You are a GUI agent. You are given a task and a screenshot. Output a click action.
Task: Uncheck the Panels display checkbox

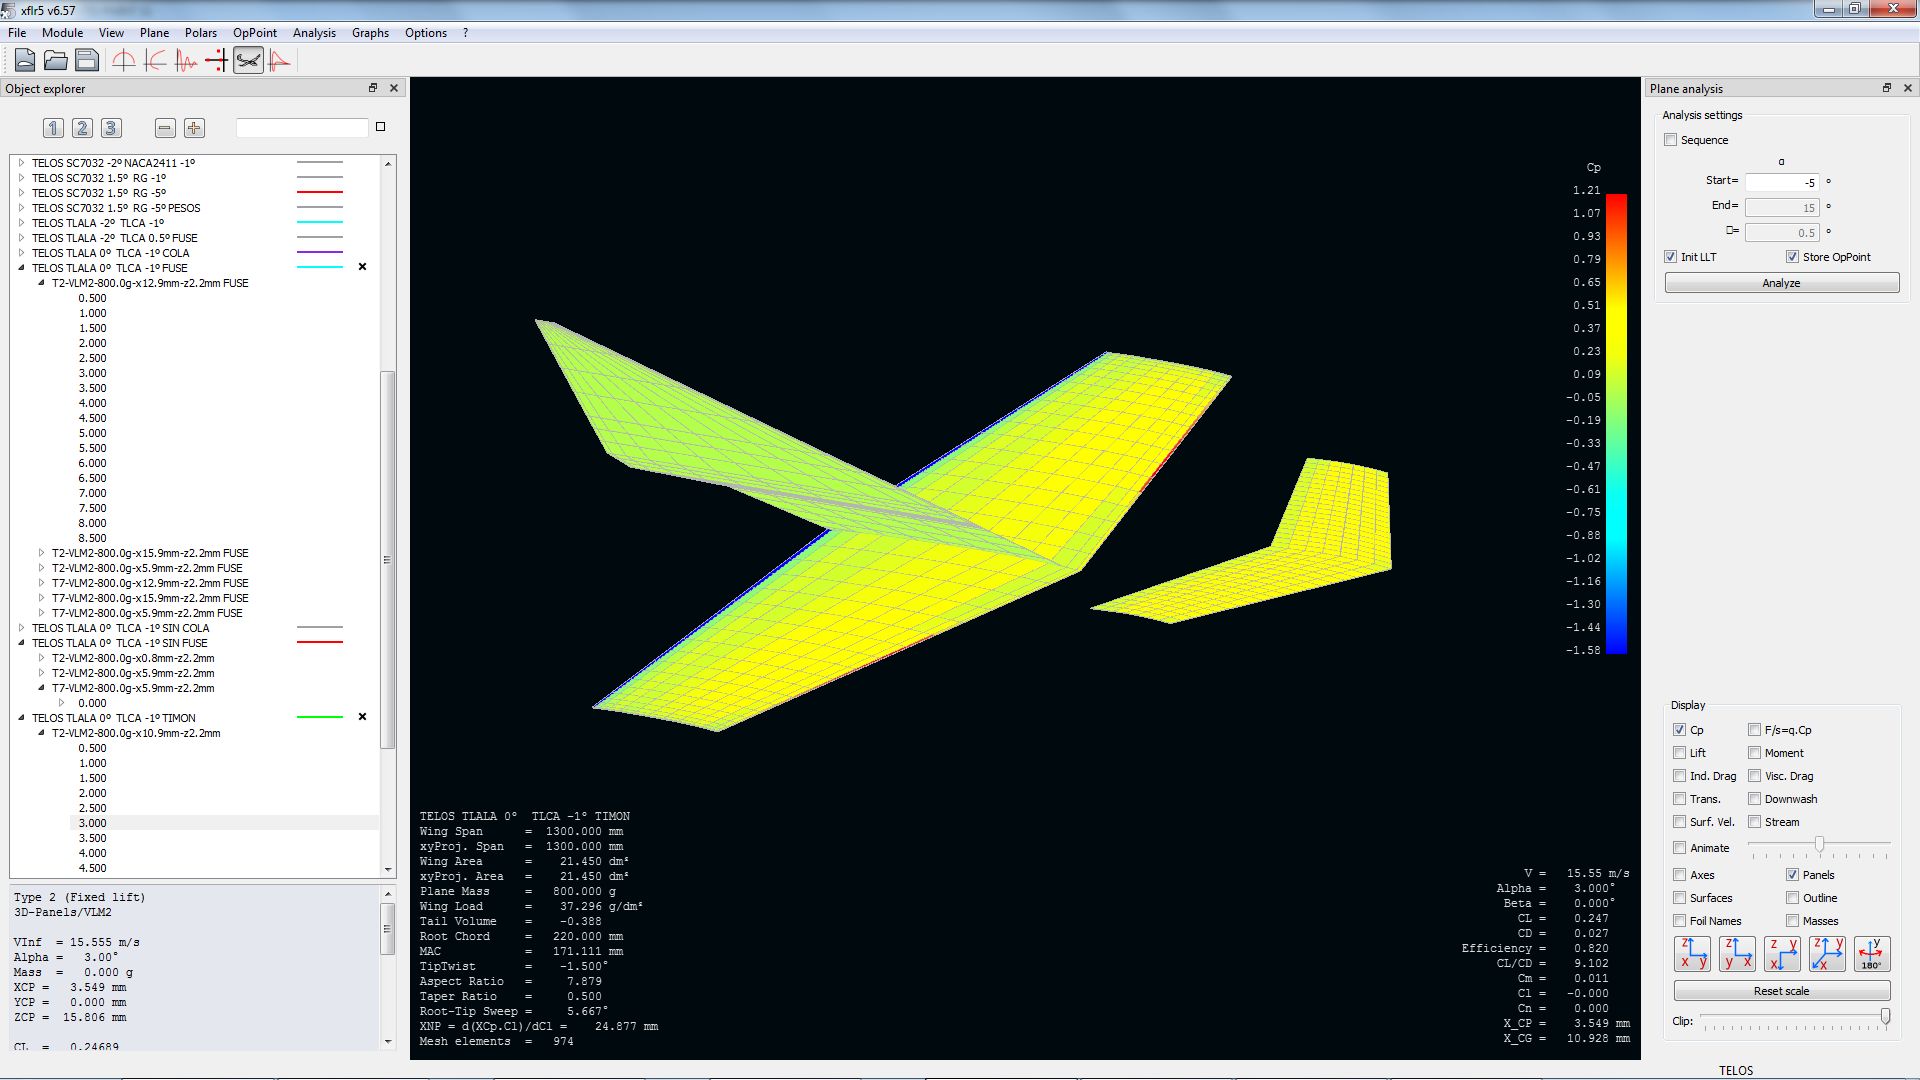pyautogui.click(x=1793, y=875)
